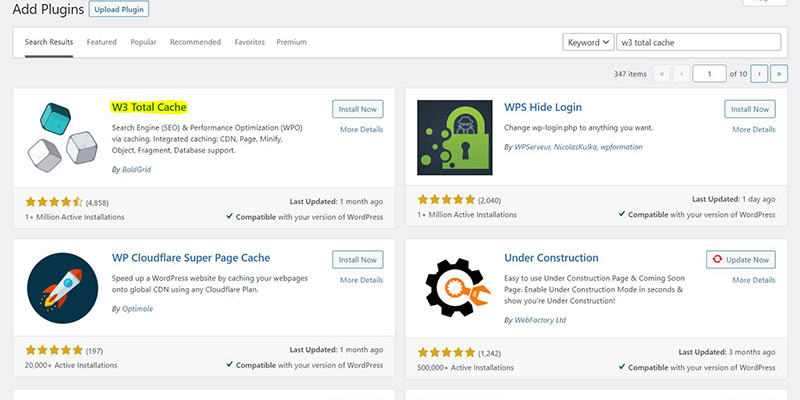Open the Optimole author link
800x400 pixels.
coord(137,309)
